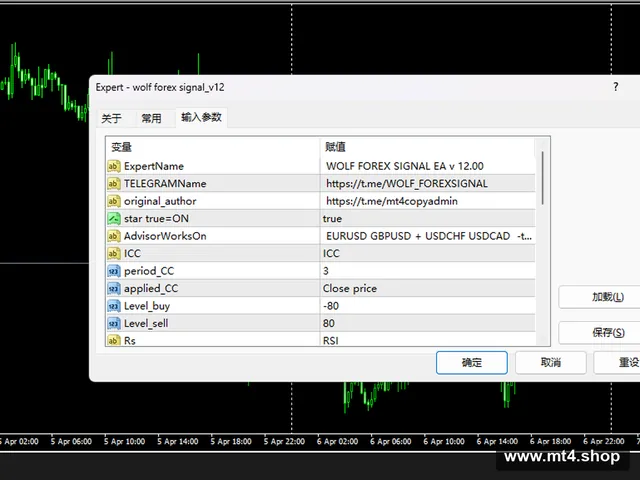Click the 变量 column header
The height and width of the screenshot is (480, 640).
(x=213, y=147)
